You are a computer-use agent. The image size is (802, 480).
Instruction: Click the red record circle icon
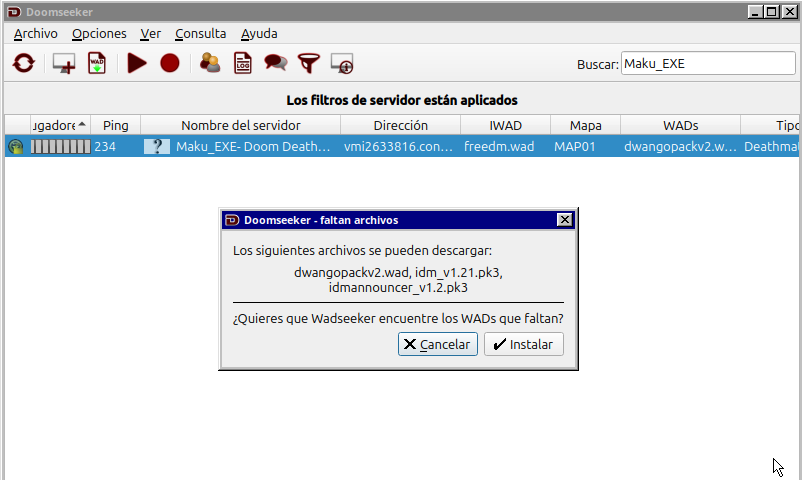point(170,63)
